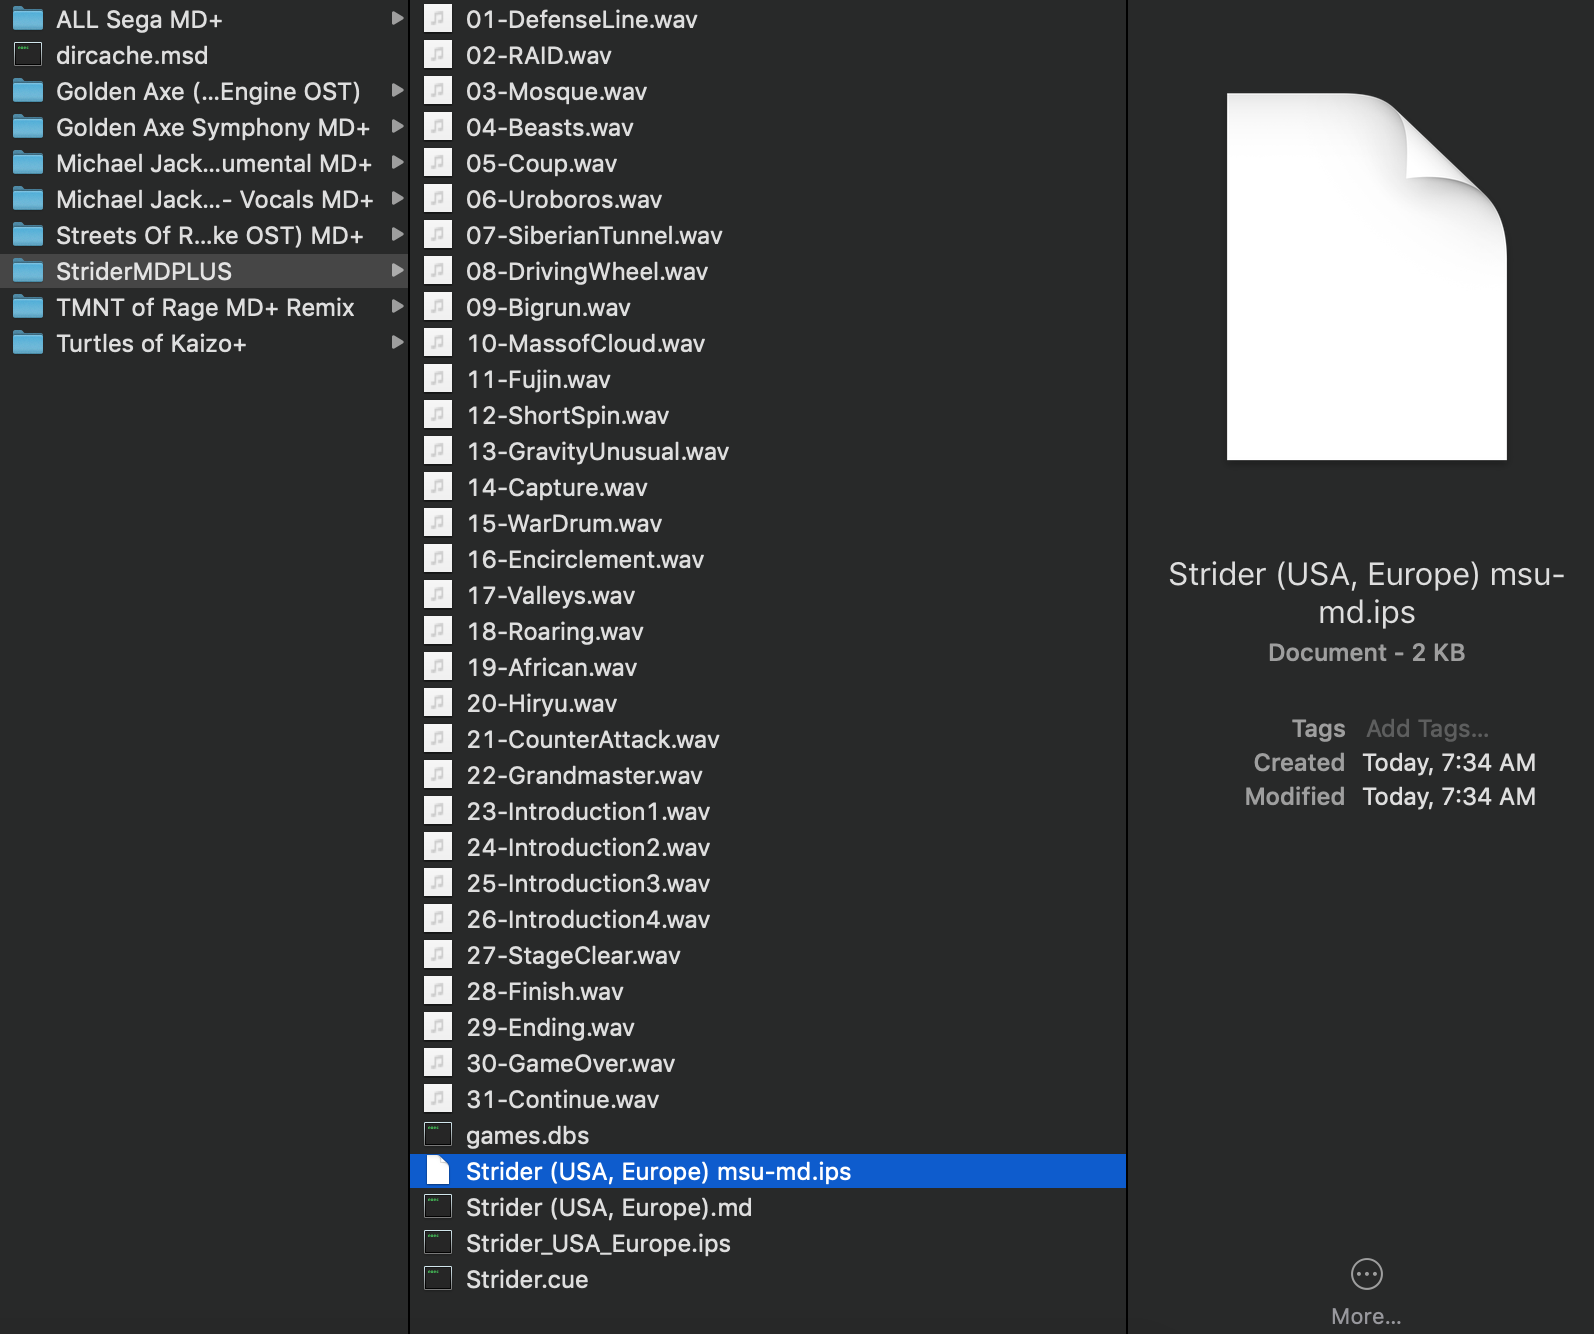Expand Michael Jack...umental MD+ arrow
Image resolution: width=1594 pixels, height=1334 pixels.
pos(397,162)
